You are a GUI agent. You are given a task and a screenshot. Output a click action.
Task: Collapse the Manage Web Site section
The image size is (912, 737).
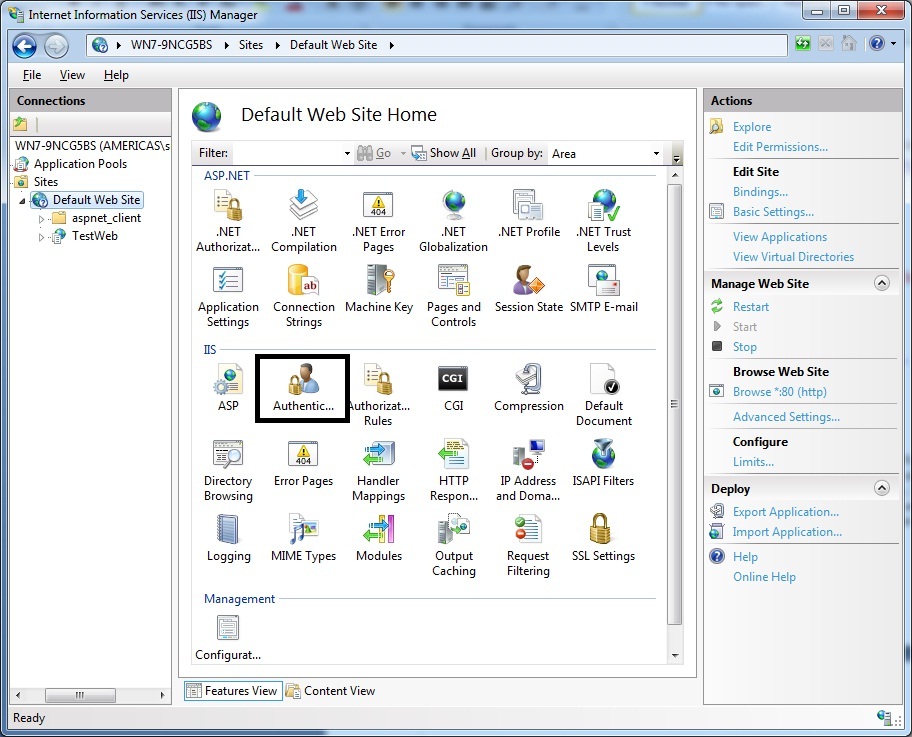click(x=881, y=283)
